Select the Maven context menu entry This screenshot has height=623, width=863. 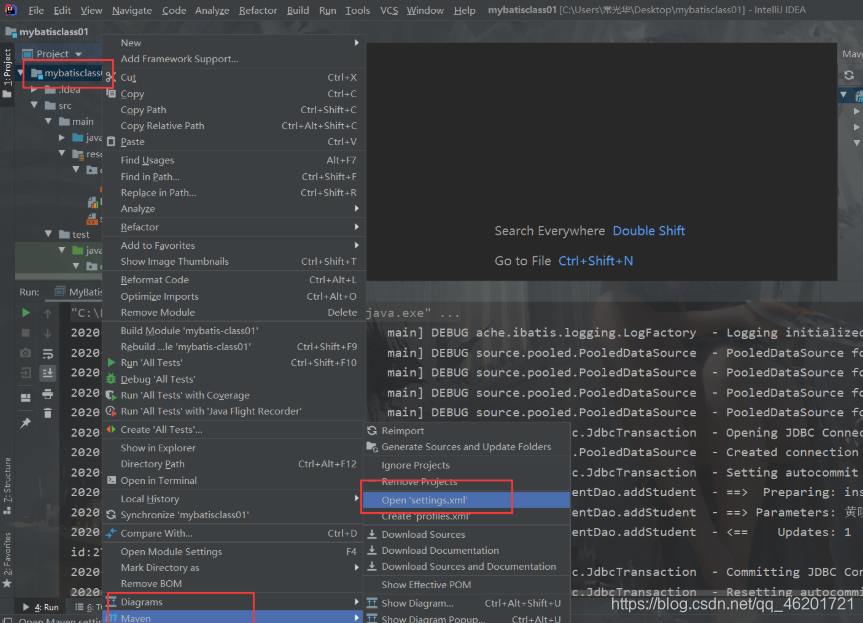coord(234,619)
